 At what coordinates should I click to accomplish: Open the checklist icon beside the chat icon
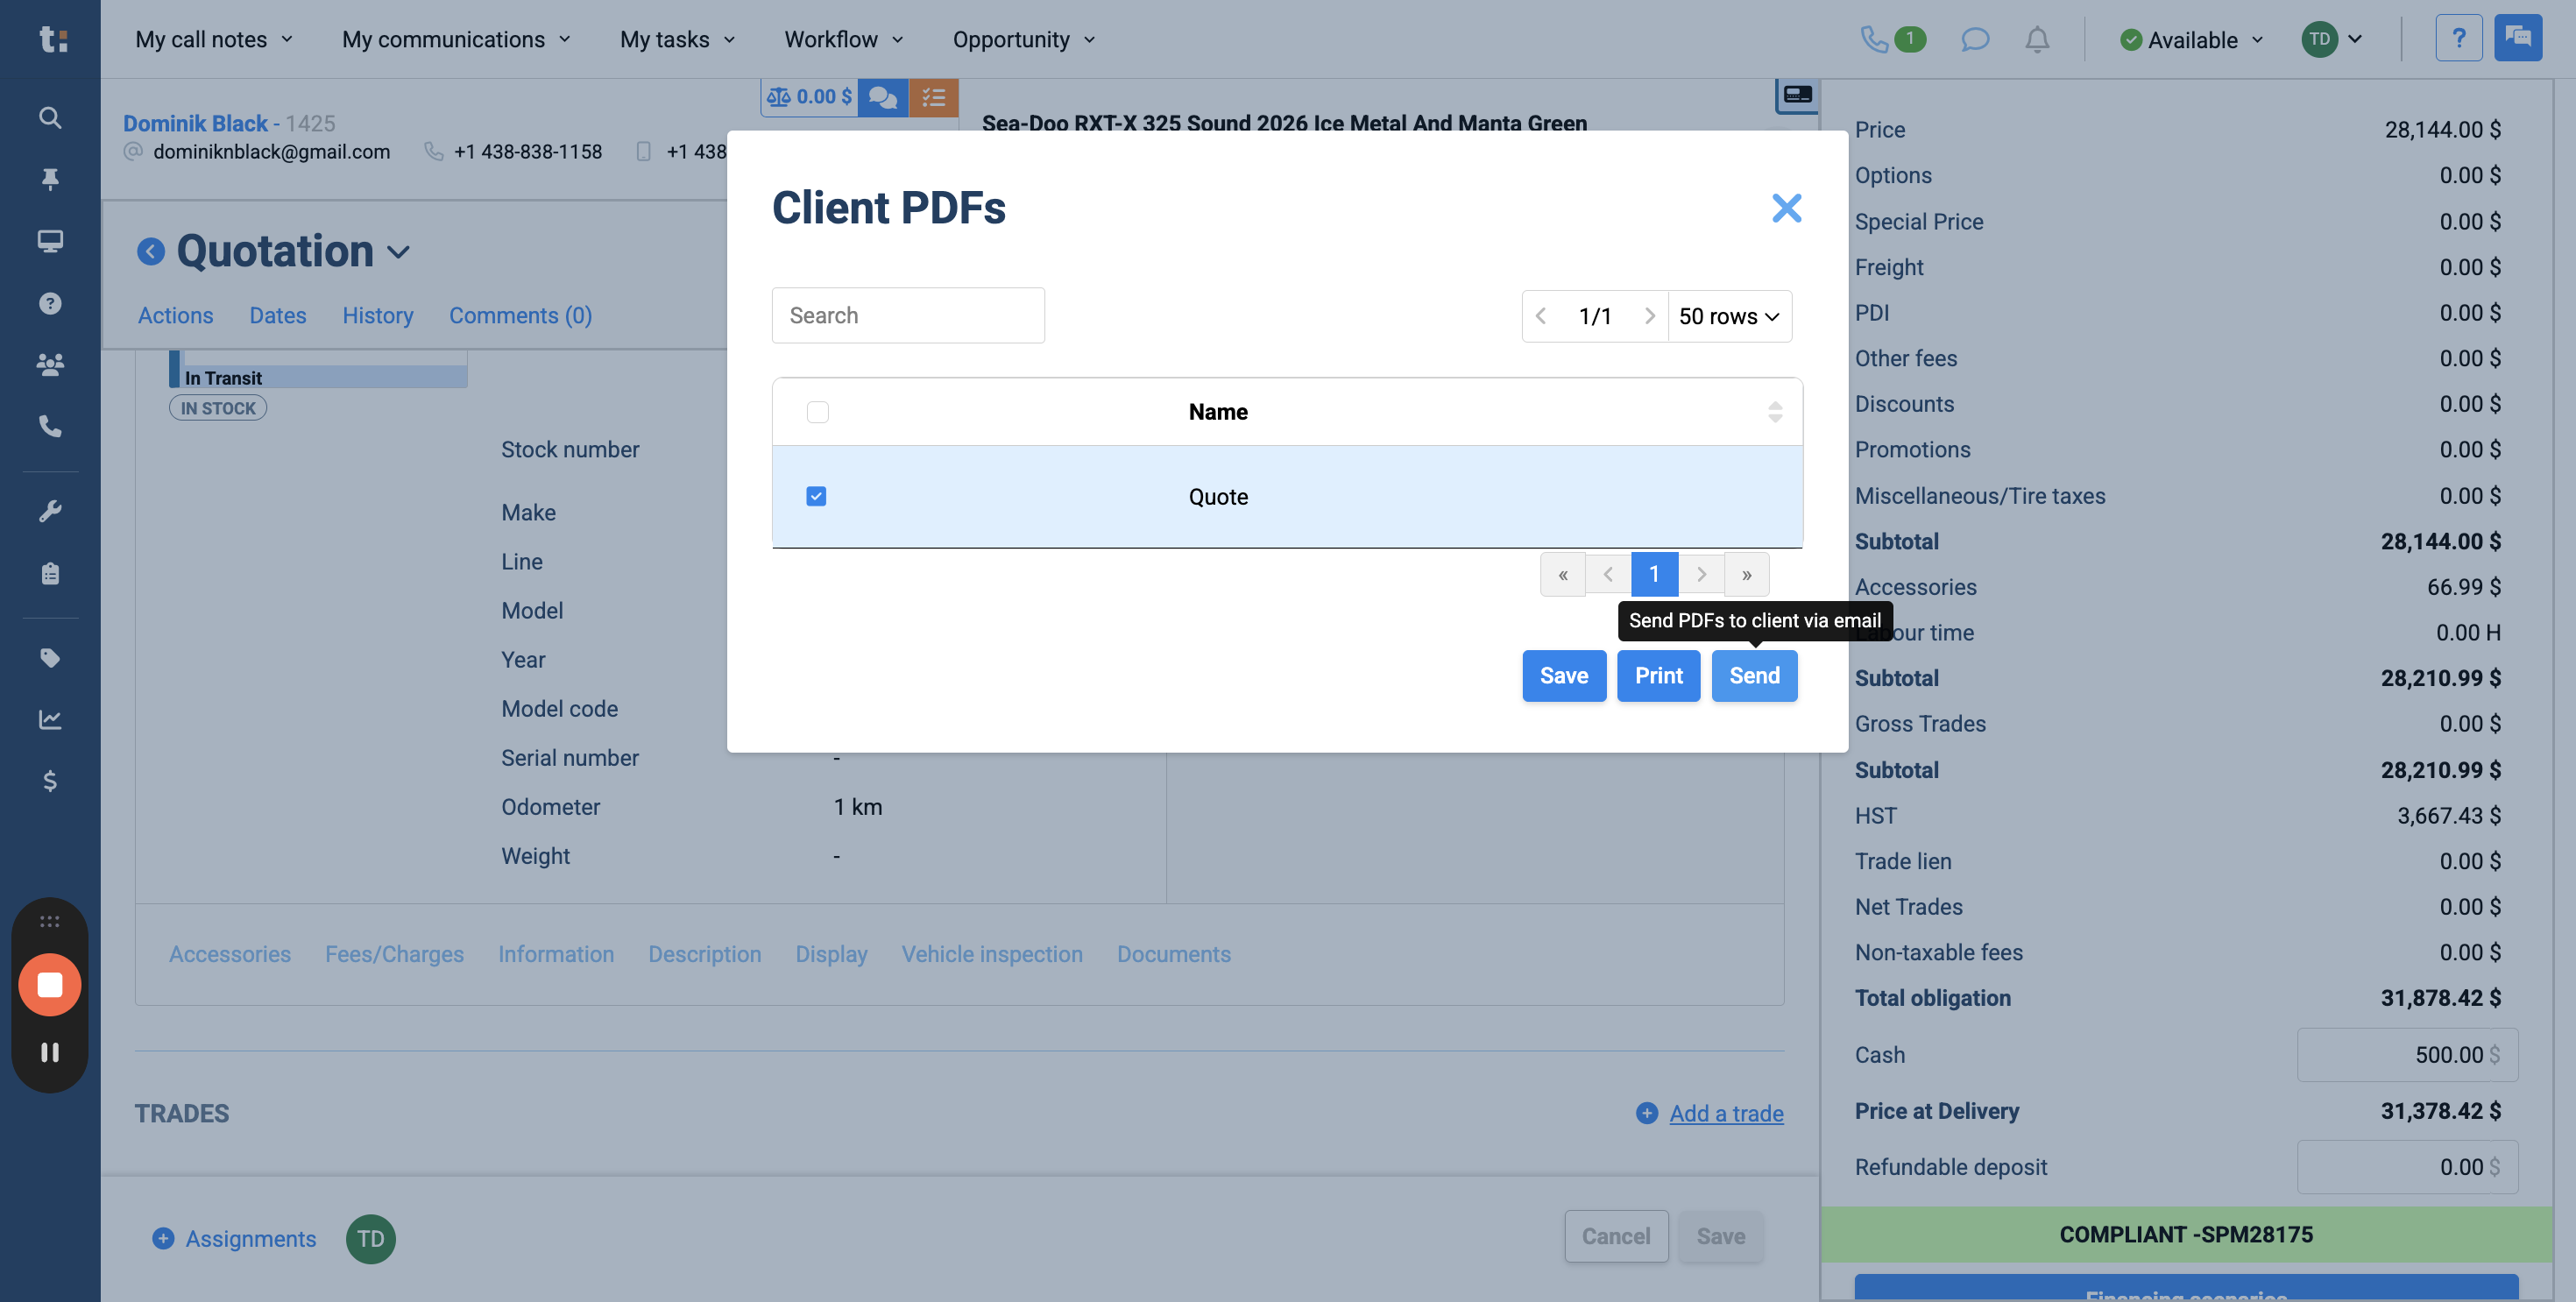click(x=934, y=96)
